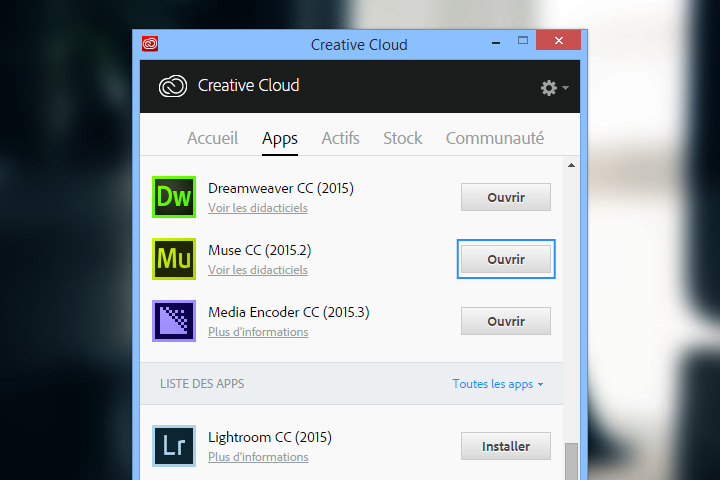The height and width of the screenshot is (480, 720).
Task: Select the Apps tab
Action: point(280,138)
